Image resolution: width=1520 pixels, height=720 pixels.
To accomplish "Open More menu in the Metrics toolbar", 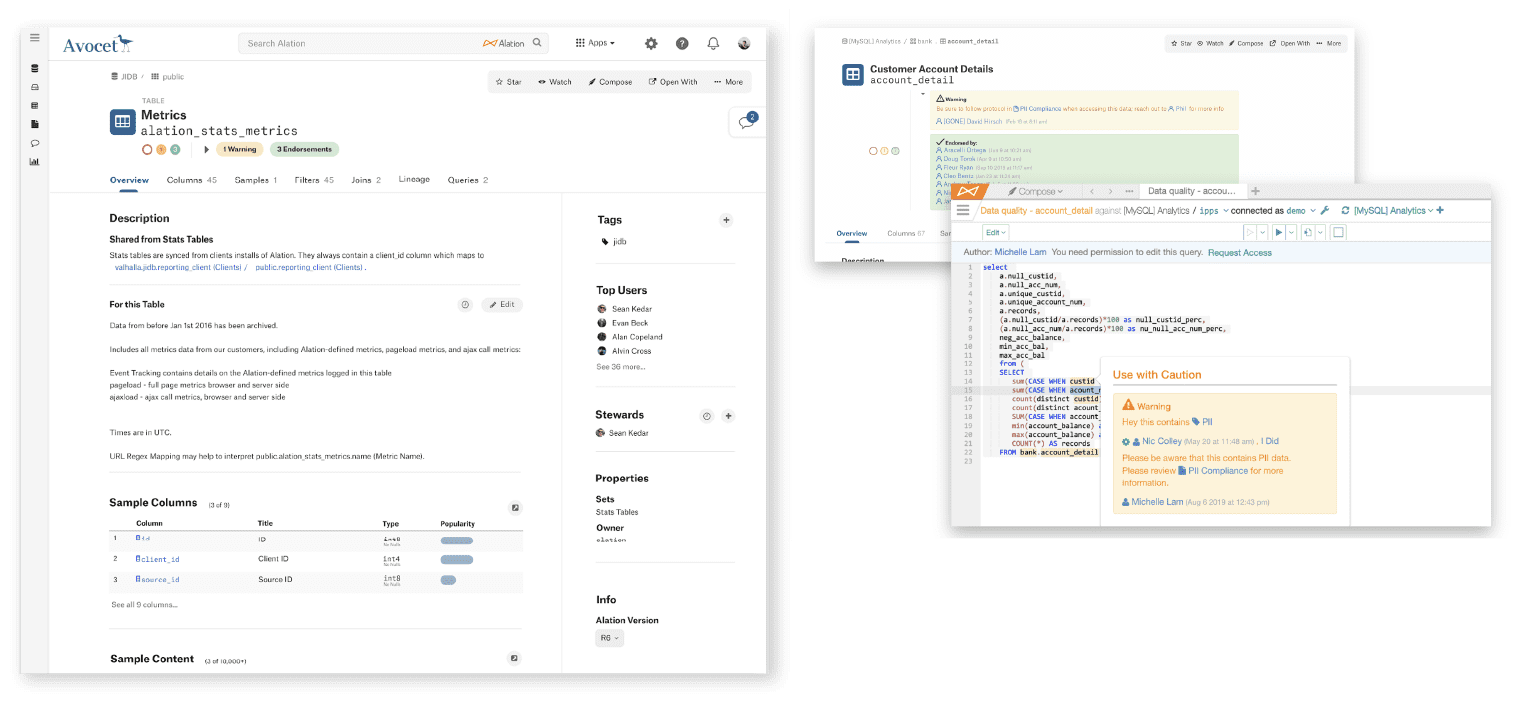I will click(x=728, y=82).
